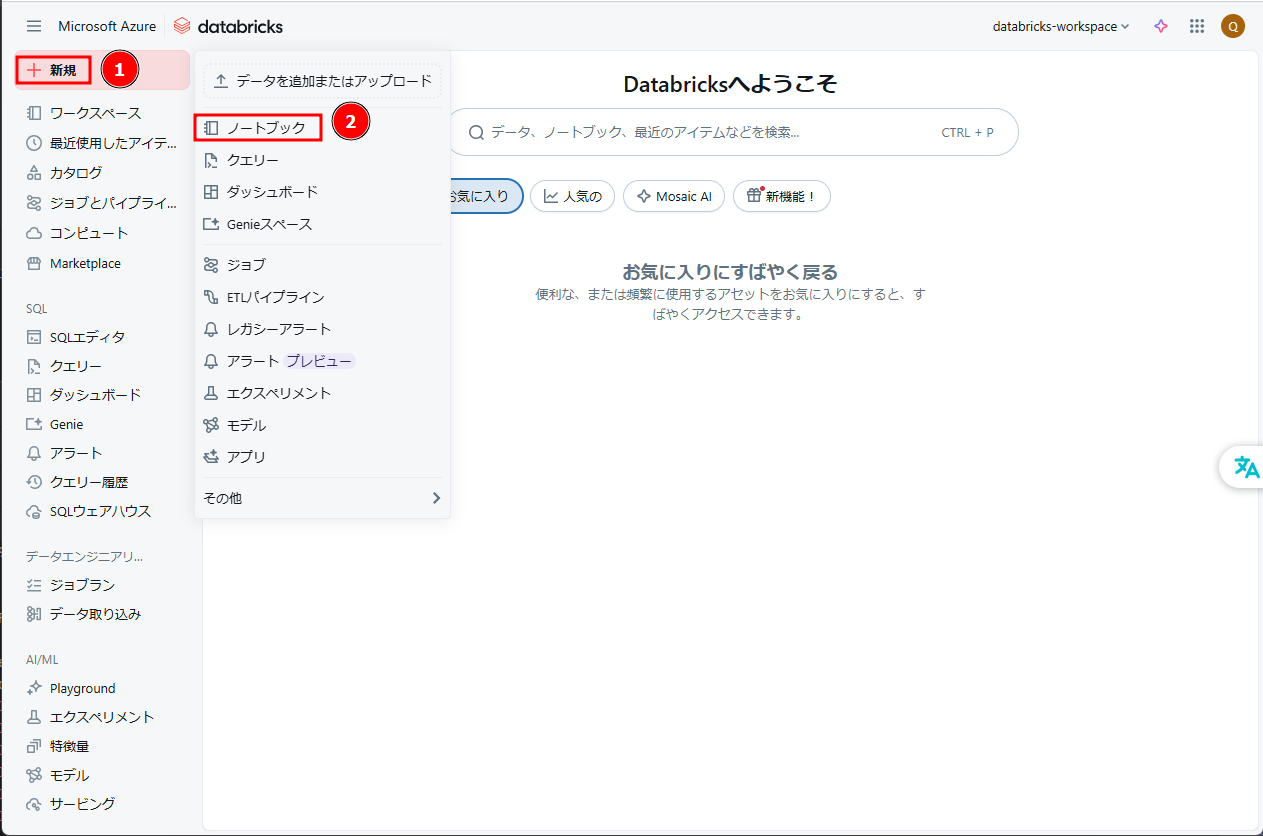Click データを追加またはアップロード button

pyautogui.click(x=322, y=80)
